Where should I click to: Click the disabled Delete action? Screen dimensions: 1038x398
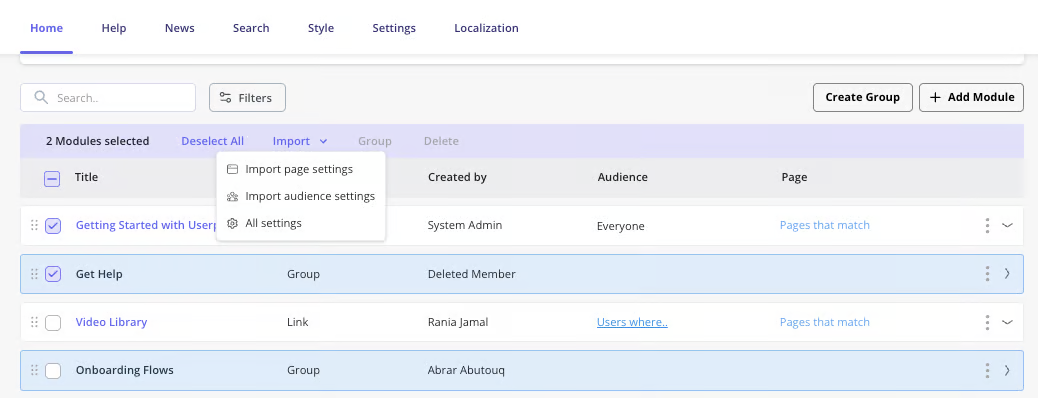[x=441, y=141]
